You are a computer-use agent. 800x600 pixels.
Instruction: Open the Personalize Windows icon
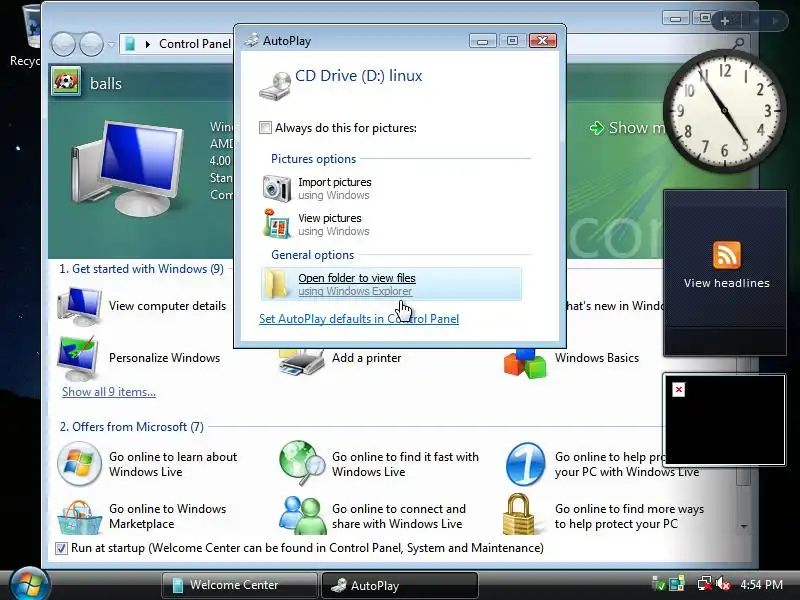78,358
